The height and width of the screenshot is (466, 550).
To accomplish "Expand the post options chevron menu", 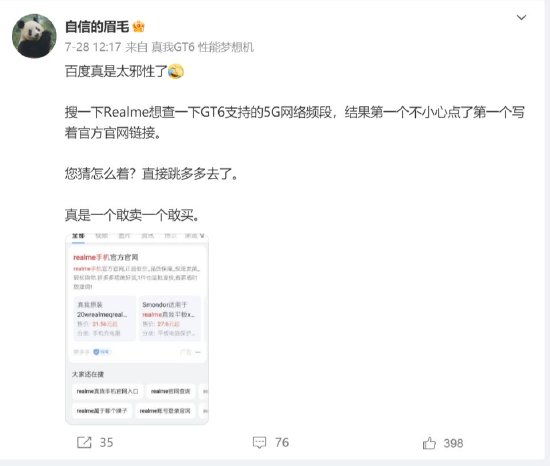I will (x=522, y=17).
